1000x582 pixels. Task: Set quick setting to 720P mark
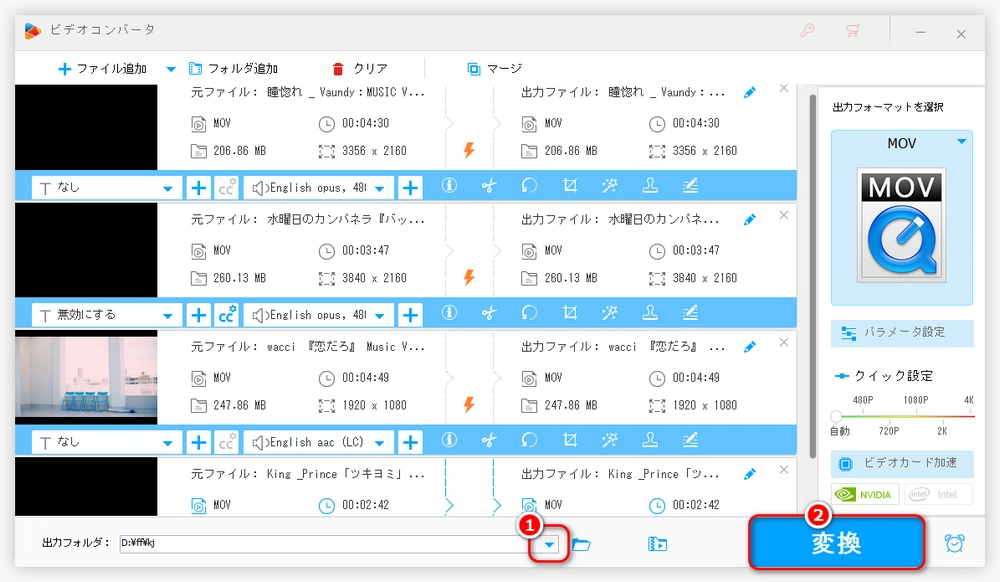(x=888, y=432)
